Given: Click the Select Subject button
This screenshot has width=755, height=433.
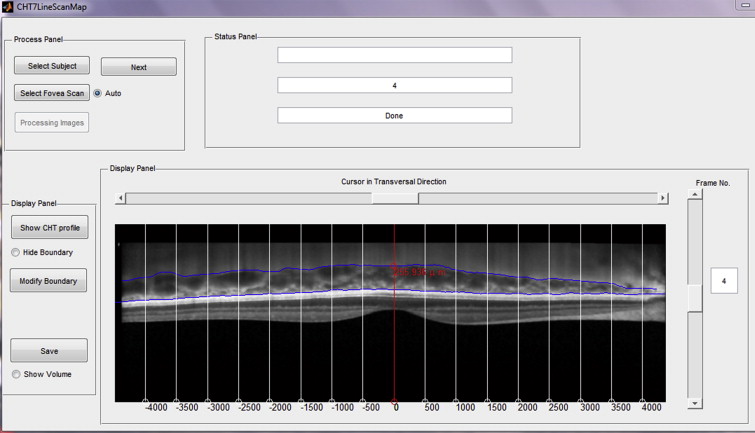Looking at the screenshot, I should (x=52, y=66).
